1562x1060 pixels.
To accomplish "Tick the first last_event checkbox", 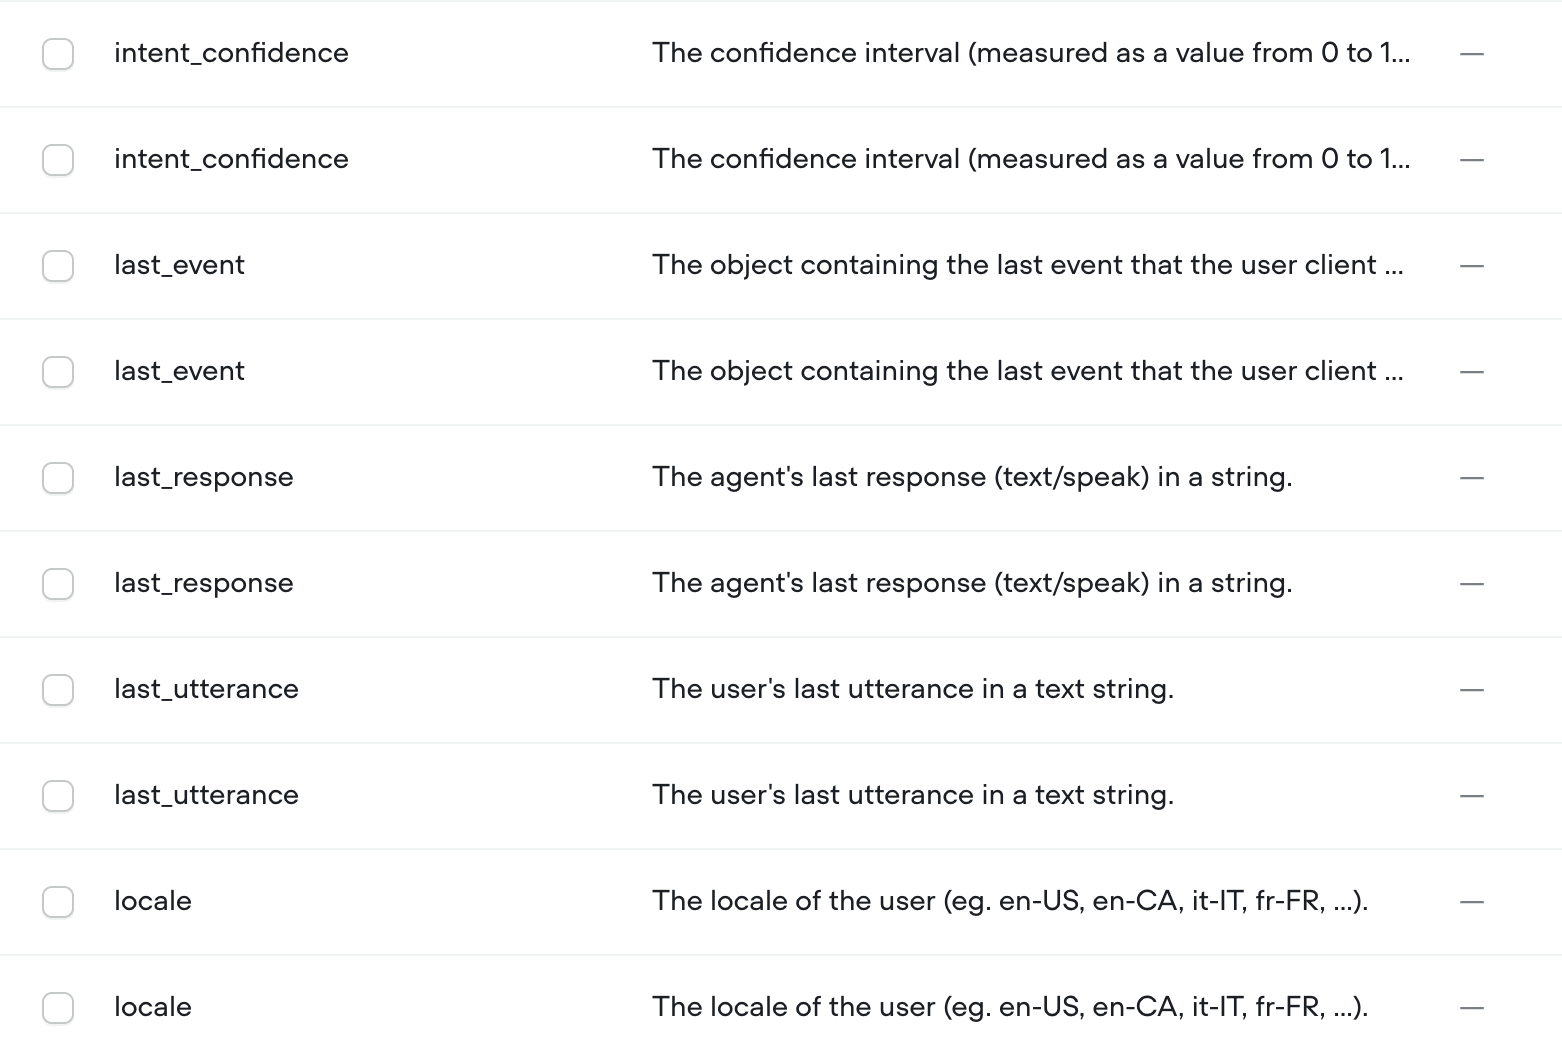I will click(58, 266).
